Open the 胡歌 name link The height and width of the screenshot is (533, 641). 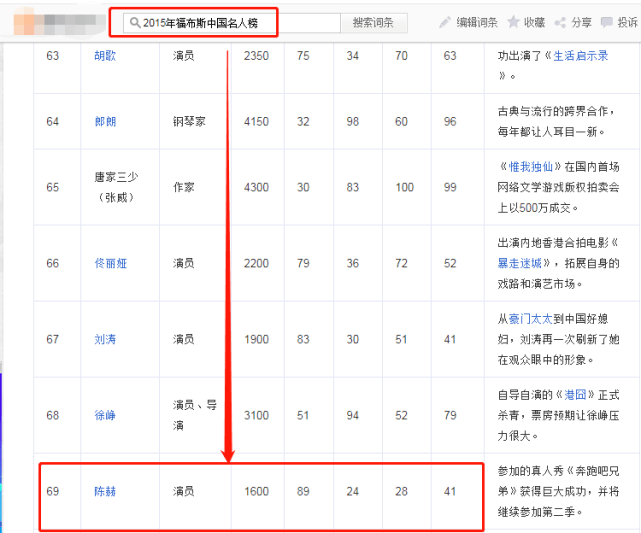coord(104,56)
